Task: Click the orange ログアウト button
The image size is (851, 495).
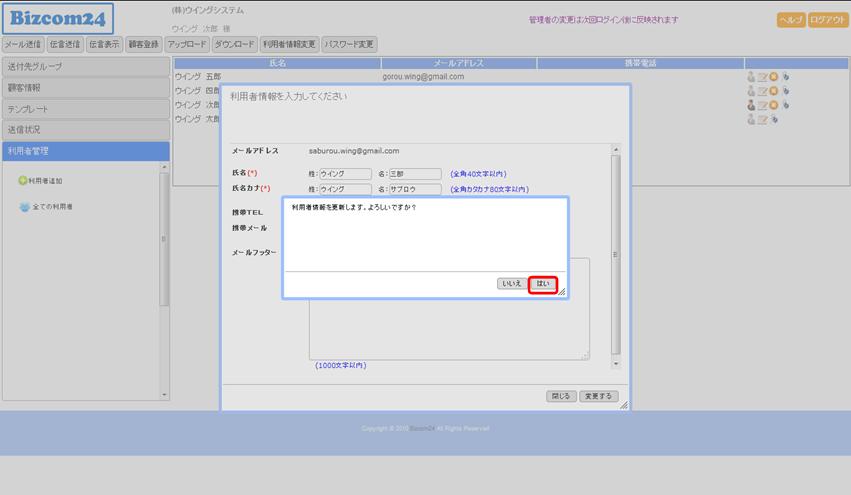Action: click(828, 20)
